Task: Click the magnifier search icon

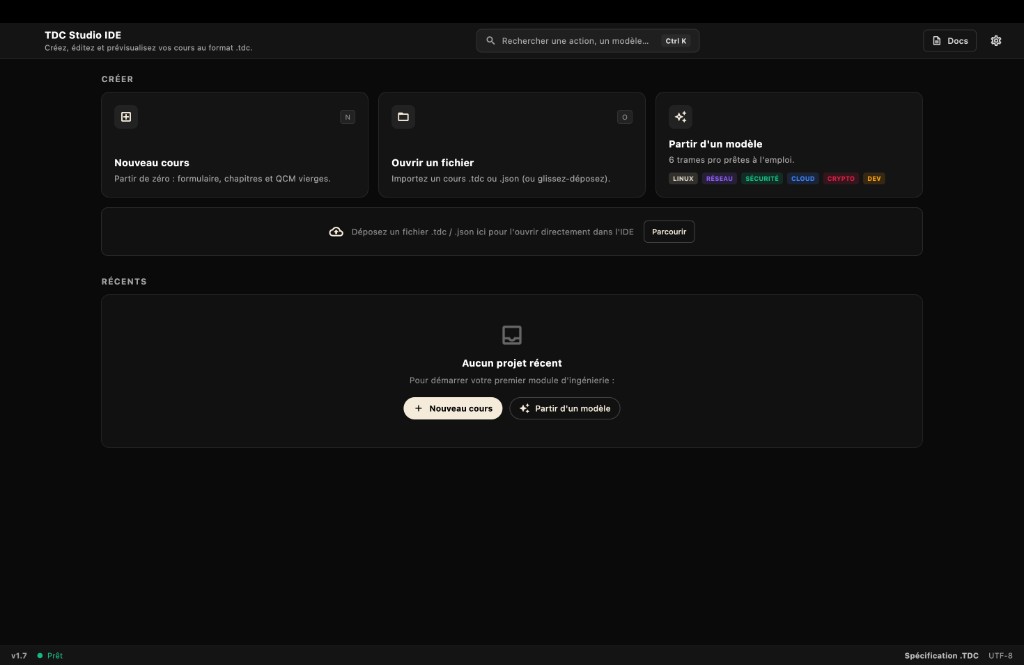Action: pyautogui.click(x=490, y=41)
